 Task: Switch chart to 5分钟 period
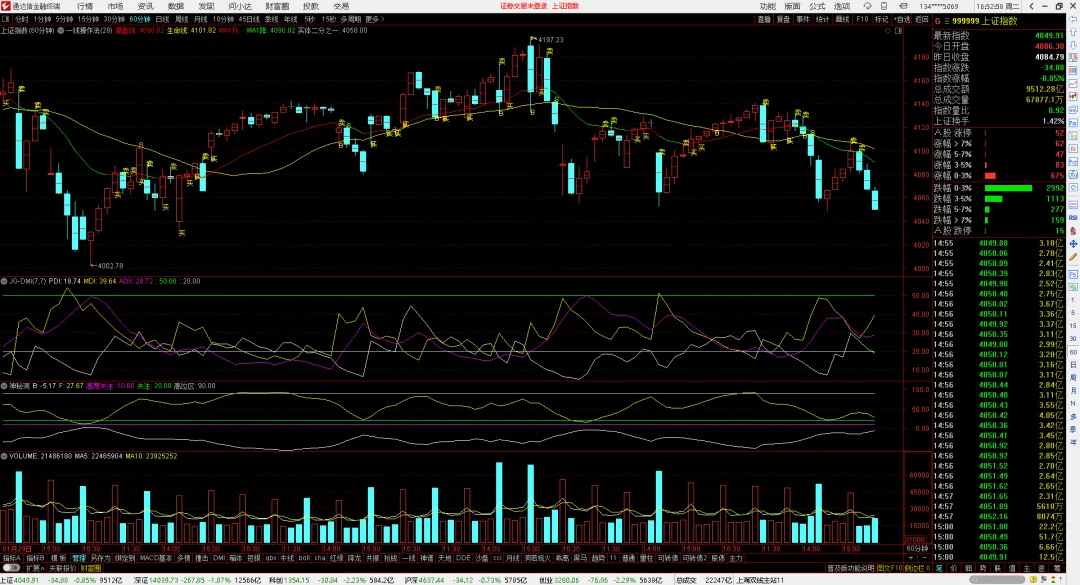pyautogui.click(x=64, y=19)
